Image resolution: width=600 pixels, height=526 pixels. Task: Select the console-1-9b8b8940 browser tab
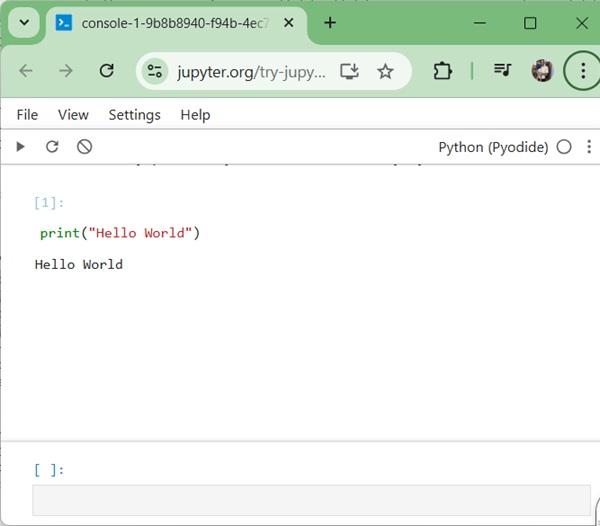point(176,23)
